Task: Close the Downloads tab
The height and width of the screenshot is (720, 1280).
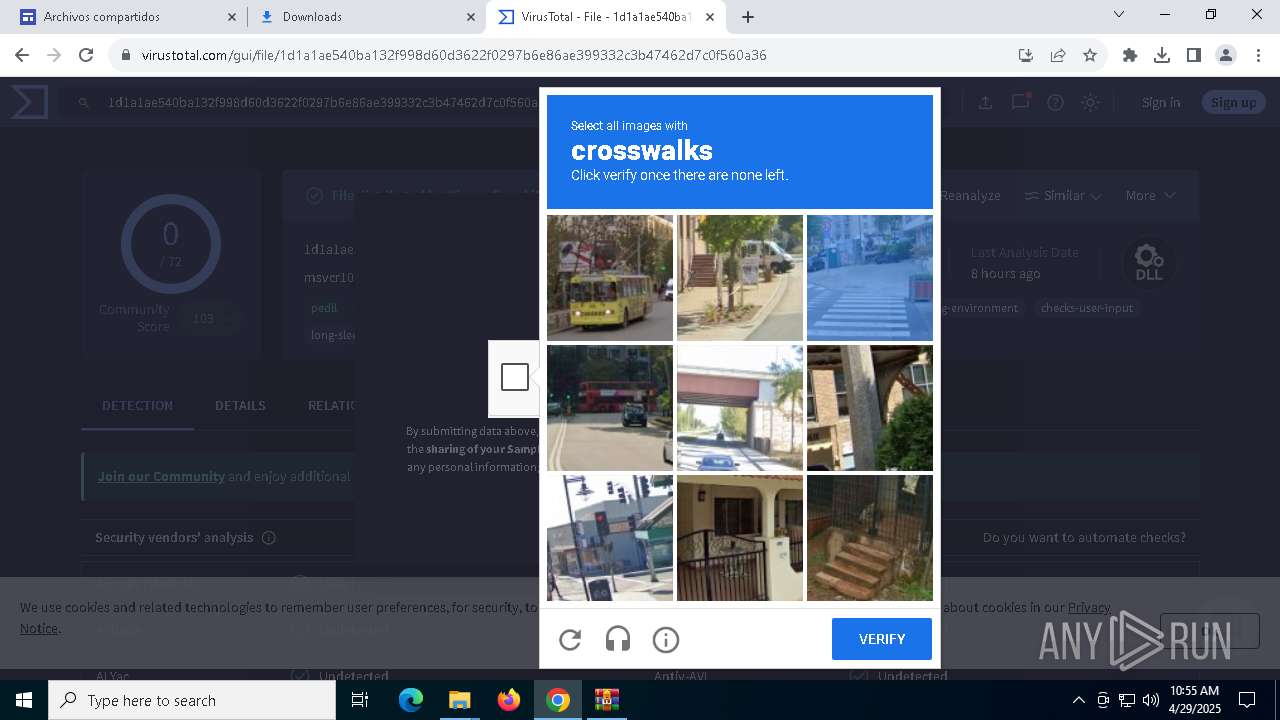Action: (x=471, y=17)
